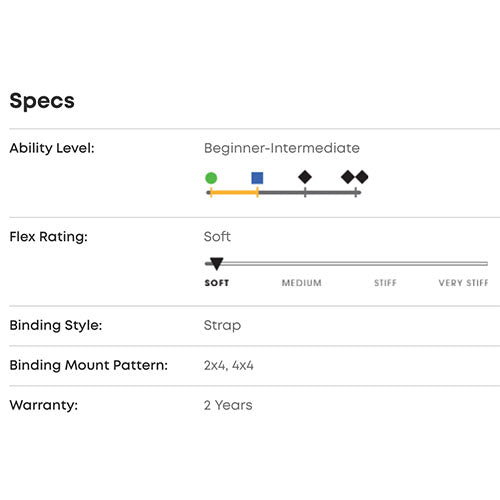
Task: Select the SOFT flex label
Action: pos(217,283)
